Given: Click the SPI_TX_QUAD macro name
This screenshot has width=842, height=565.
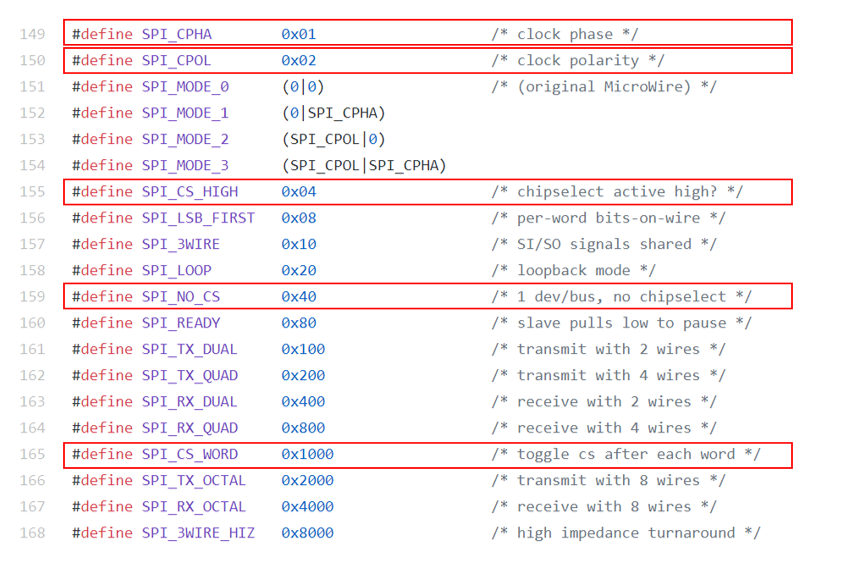Looking at the screenshot, I should coord(190,376).
